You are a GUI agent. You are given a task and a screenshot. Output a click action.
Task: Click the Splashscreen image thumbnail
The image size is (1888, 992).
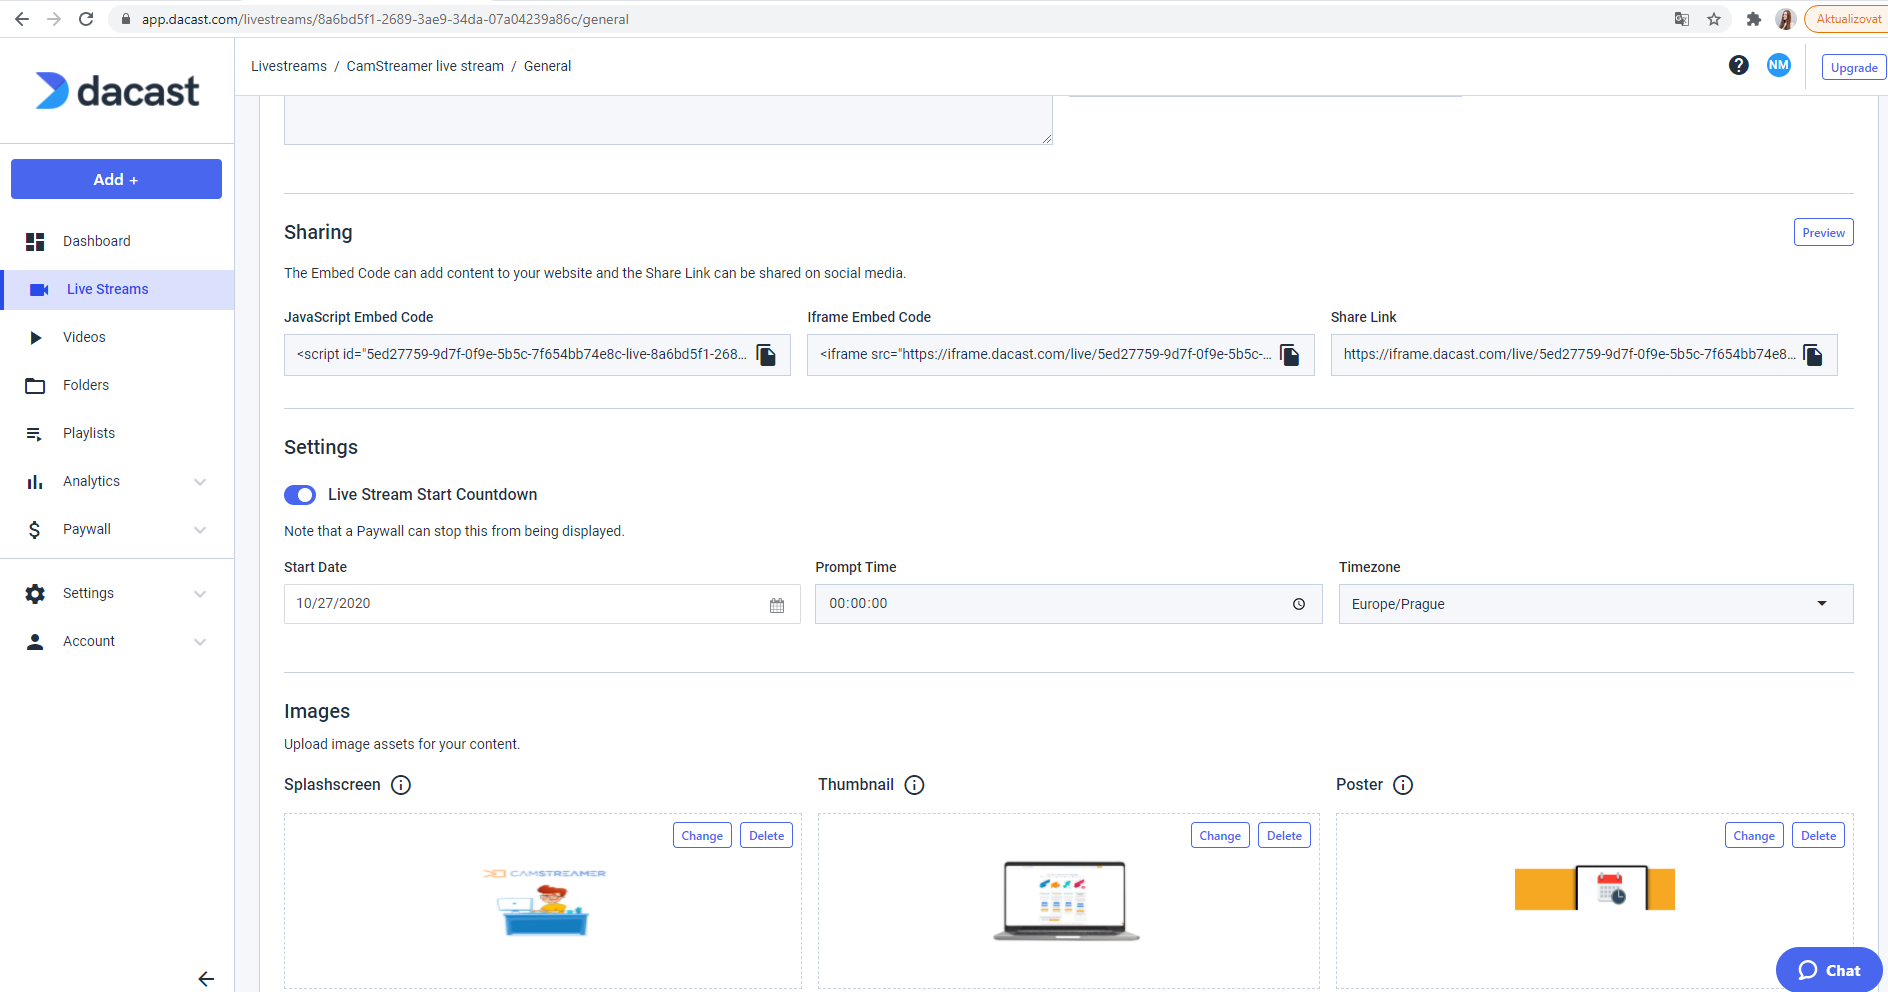pyautogui.click(x=544, y=902)
